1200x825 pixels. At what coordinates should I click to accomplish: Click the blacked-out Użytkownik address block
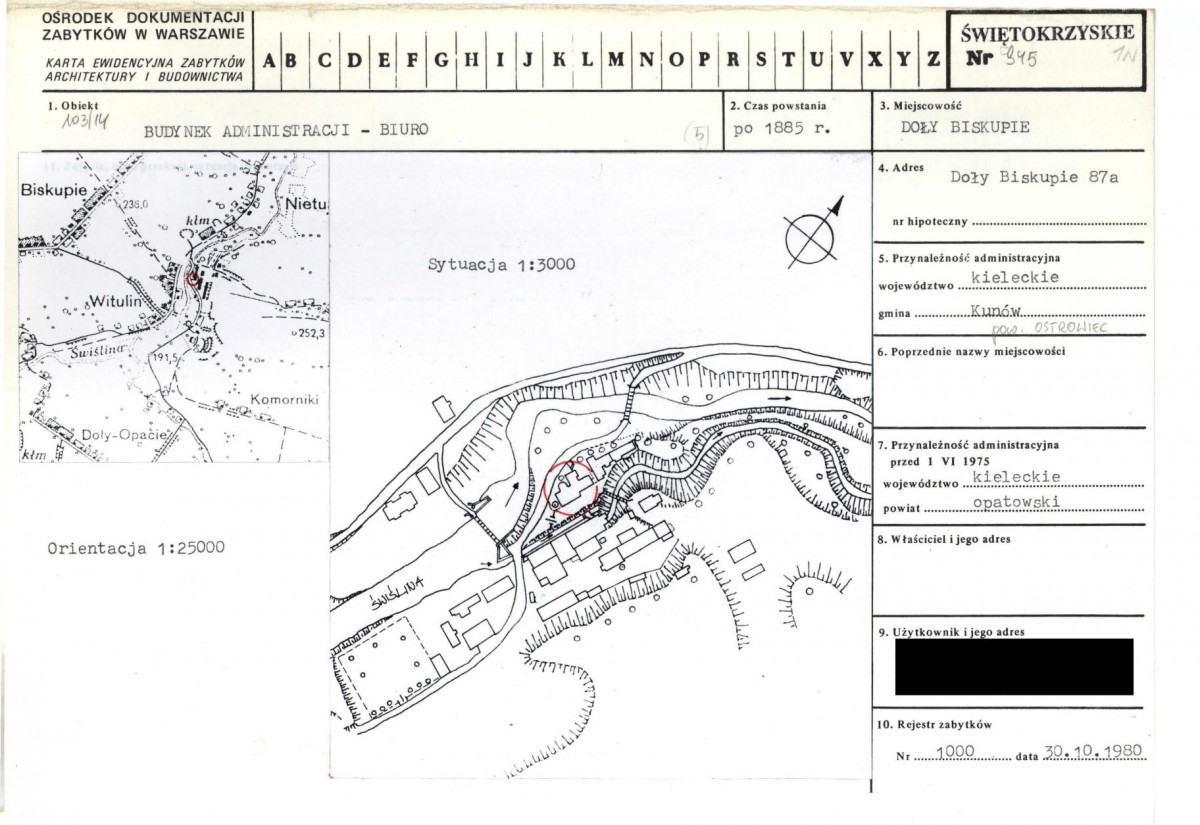pos(1014,666)
